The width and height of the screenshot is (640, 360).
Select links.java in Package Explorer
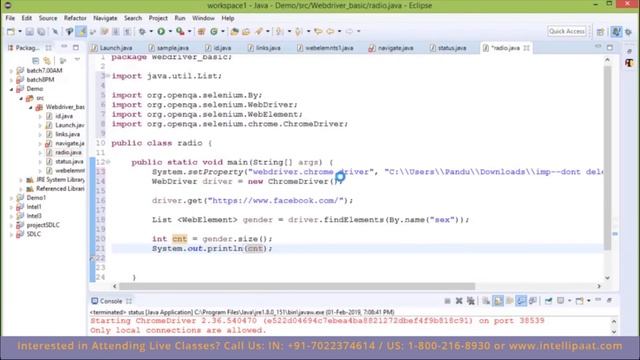click(67, 134)
